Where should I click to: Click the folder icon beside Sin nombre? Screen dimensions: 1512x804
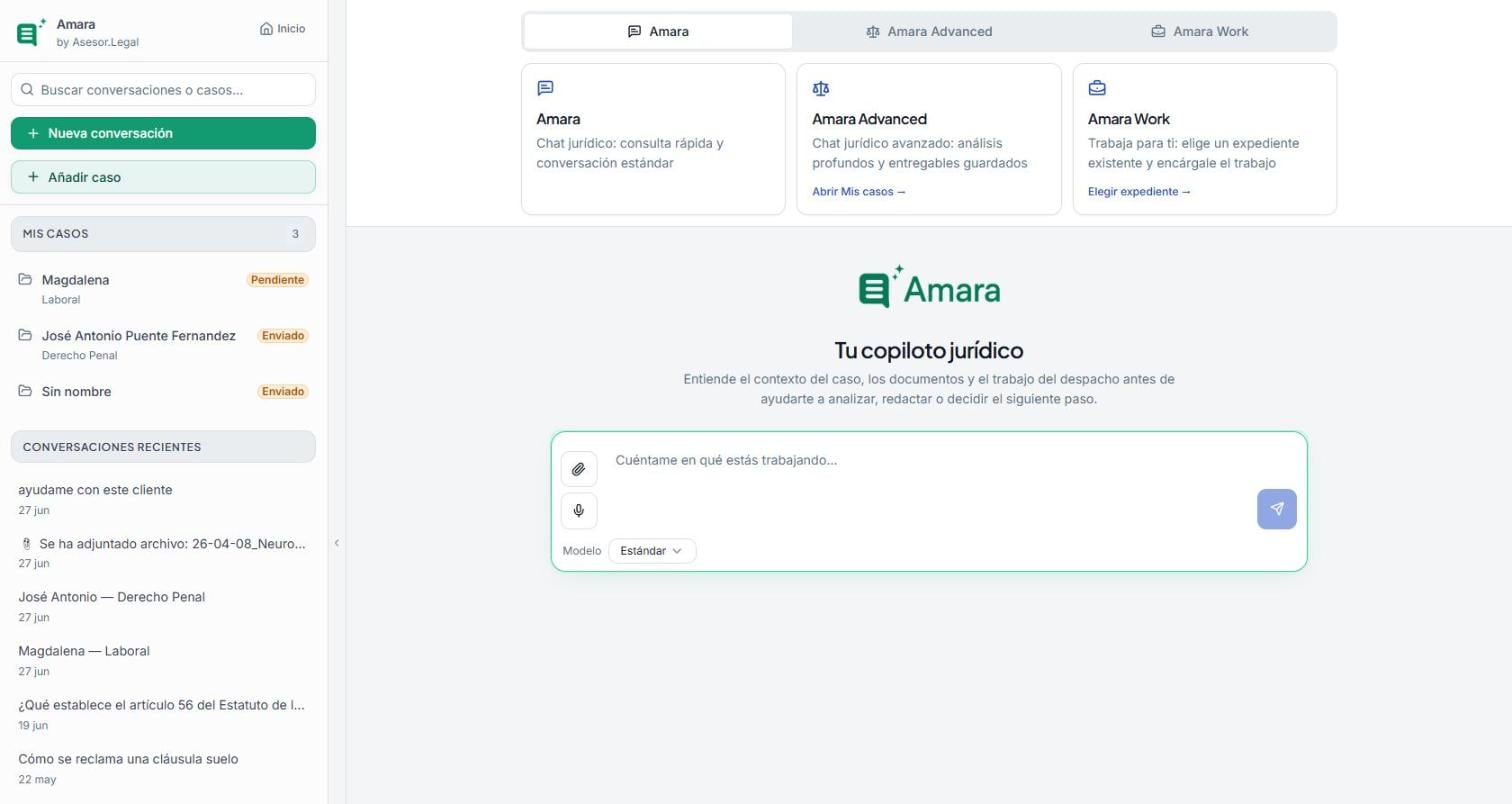click(25, 391)
